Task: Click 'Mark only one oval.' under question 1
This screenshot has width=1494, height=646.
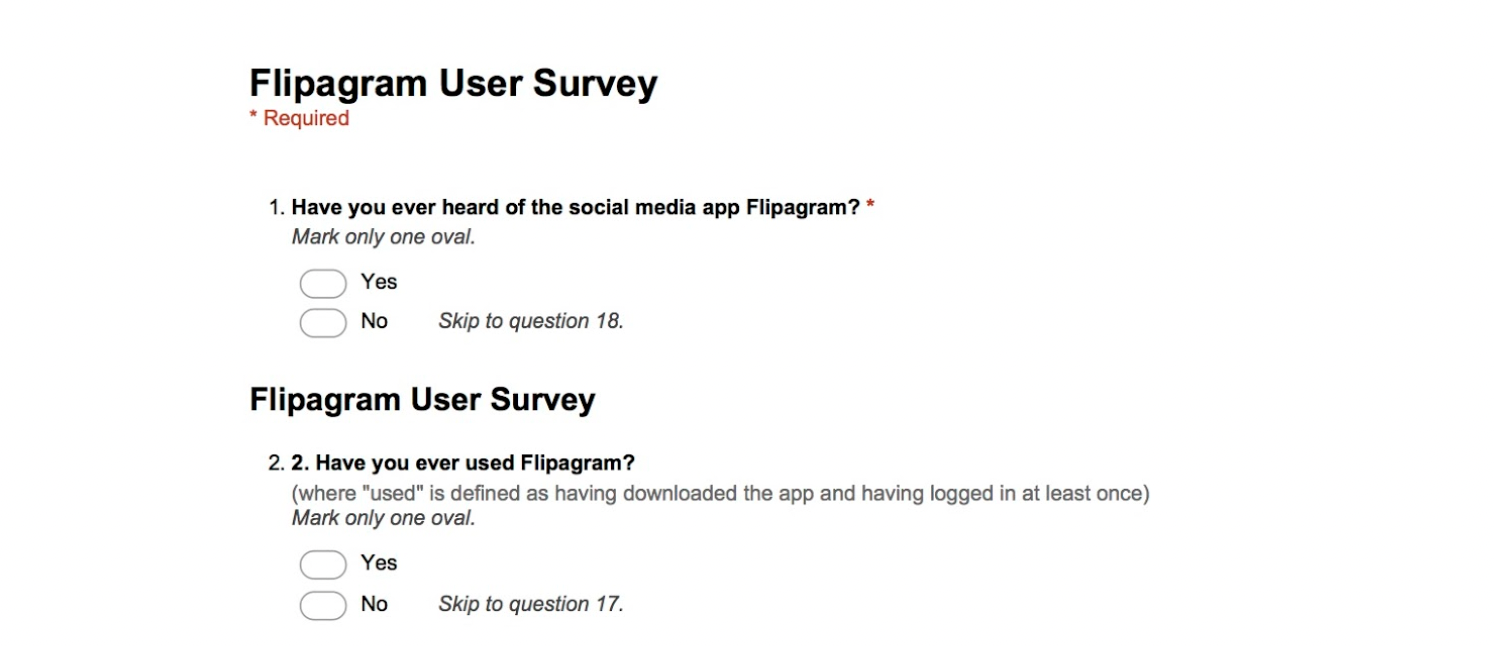Action: [383, 237]
